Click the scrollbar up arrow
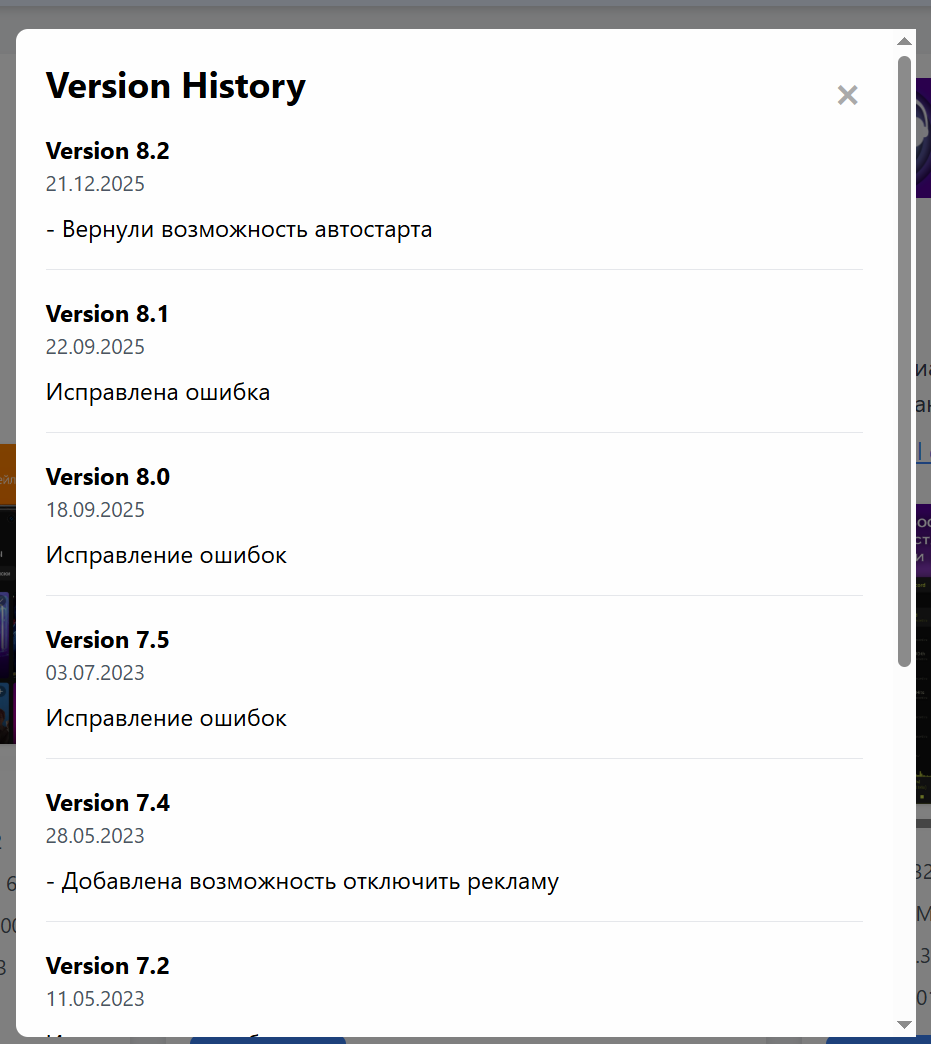Viewport: 931px width, 1044px height. [904, 42]
